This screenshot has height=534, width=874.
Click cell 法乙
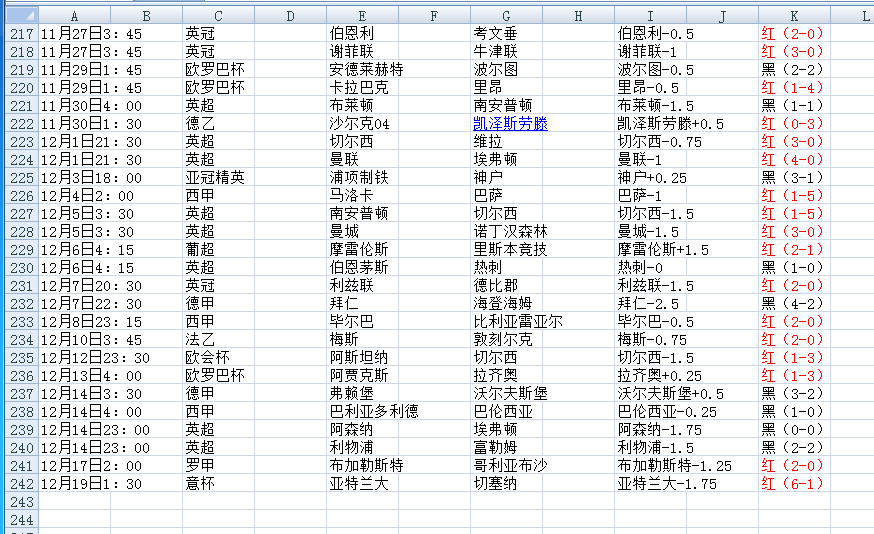[x=200, y=339]
